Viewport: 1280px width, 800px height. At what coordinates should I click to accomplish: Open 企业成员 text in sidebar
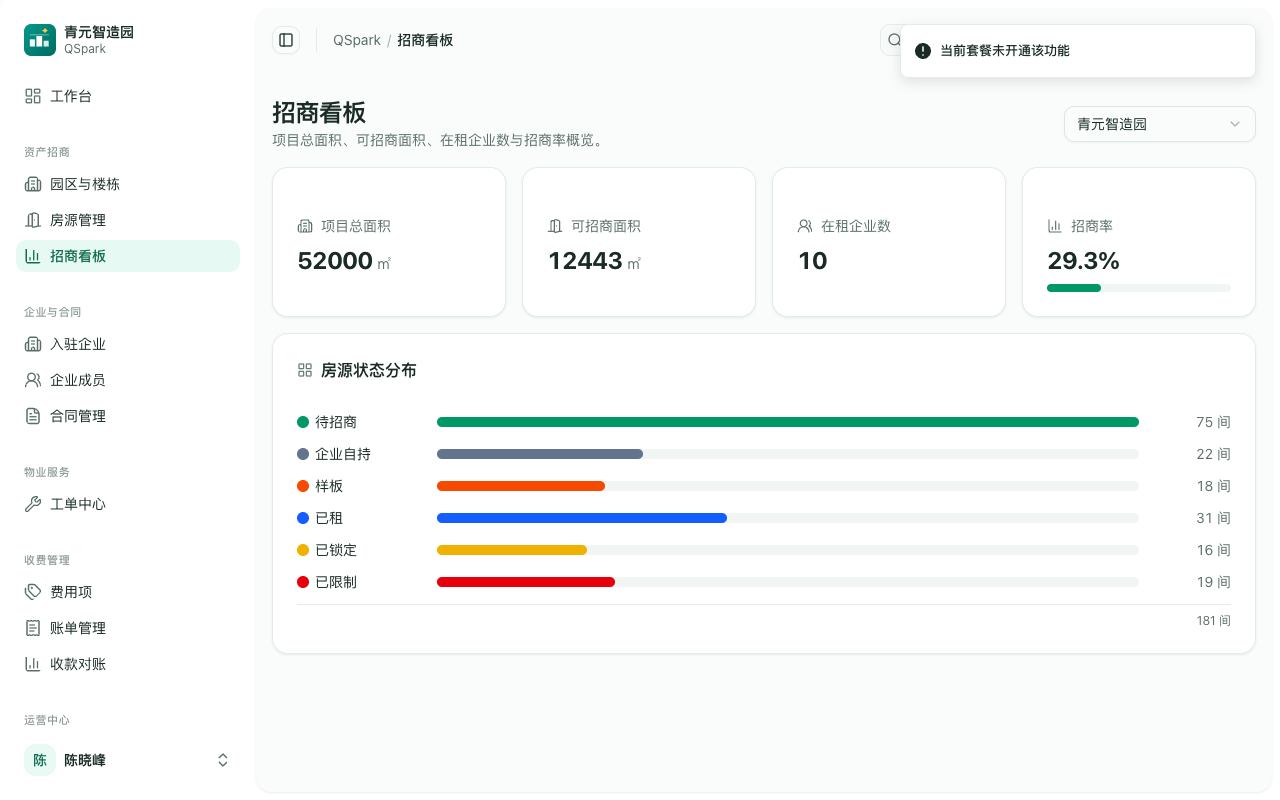click(78, 380)
